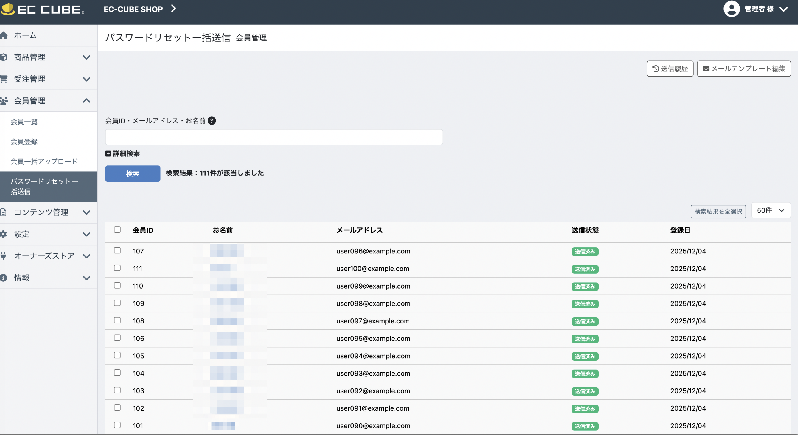798x435 pixels.
Task: Tick the checkbox for member ID 102
Action: click(x=118, y=408)
